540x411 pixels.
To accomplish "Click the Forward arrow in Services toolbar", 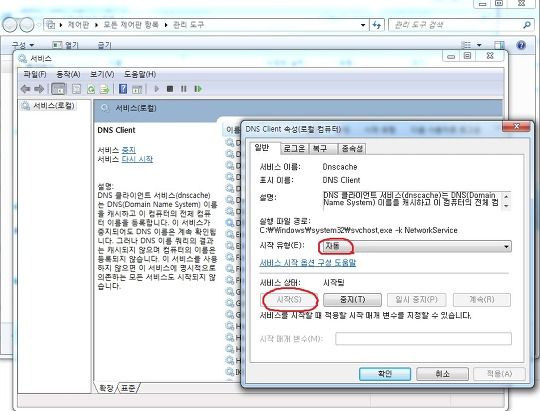I will click(x=39, y=89).
